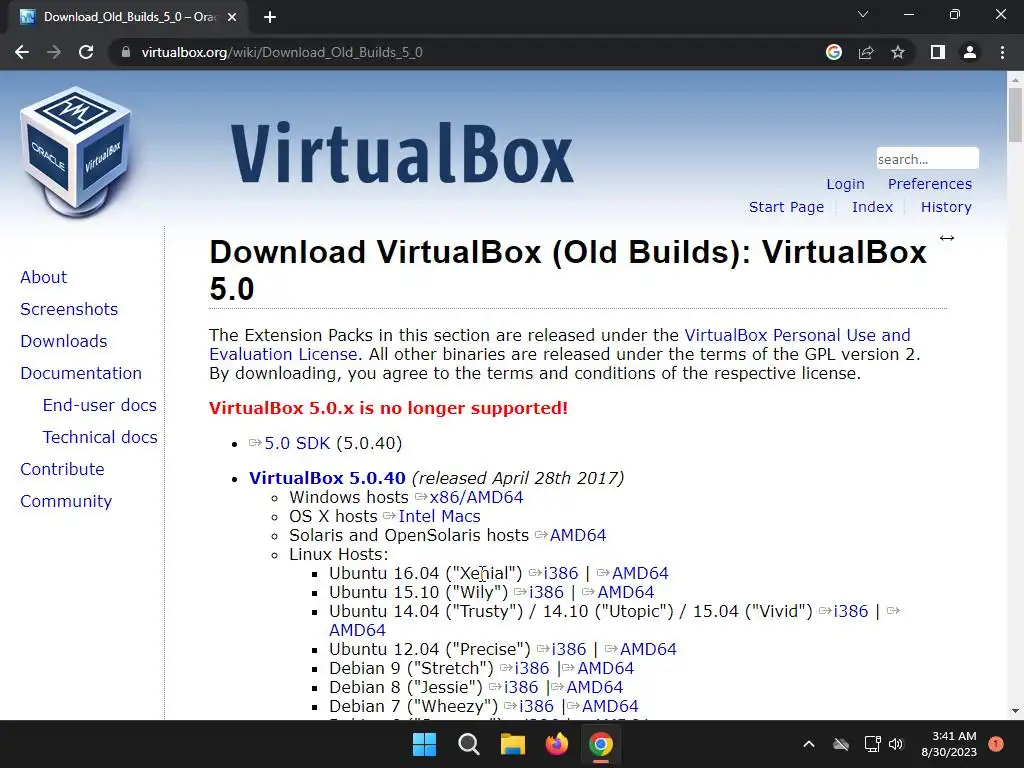Open File Explorer from taskbar
The height and width of the screenshot is (768, 1024).
(513, 744)
